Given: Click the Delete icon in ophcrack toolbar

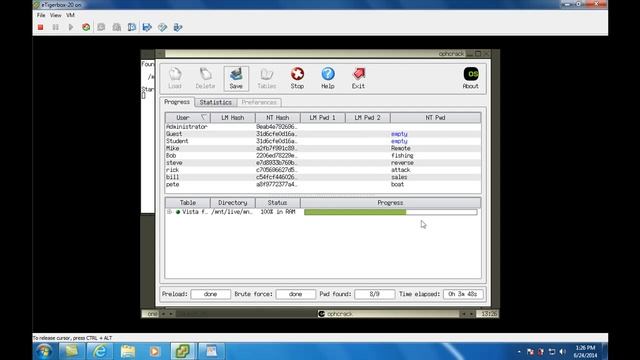Looking at the screenshot, I should point(205,78).
